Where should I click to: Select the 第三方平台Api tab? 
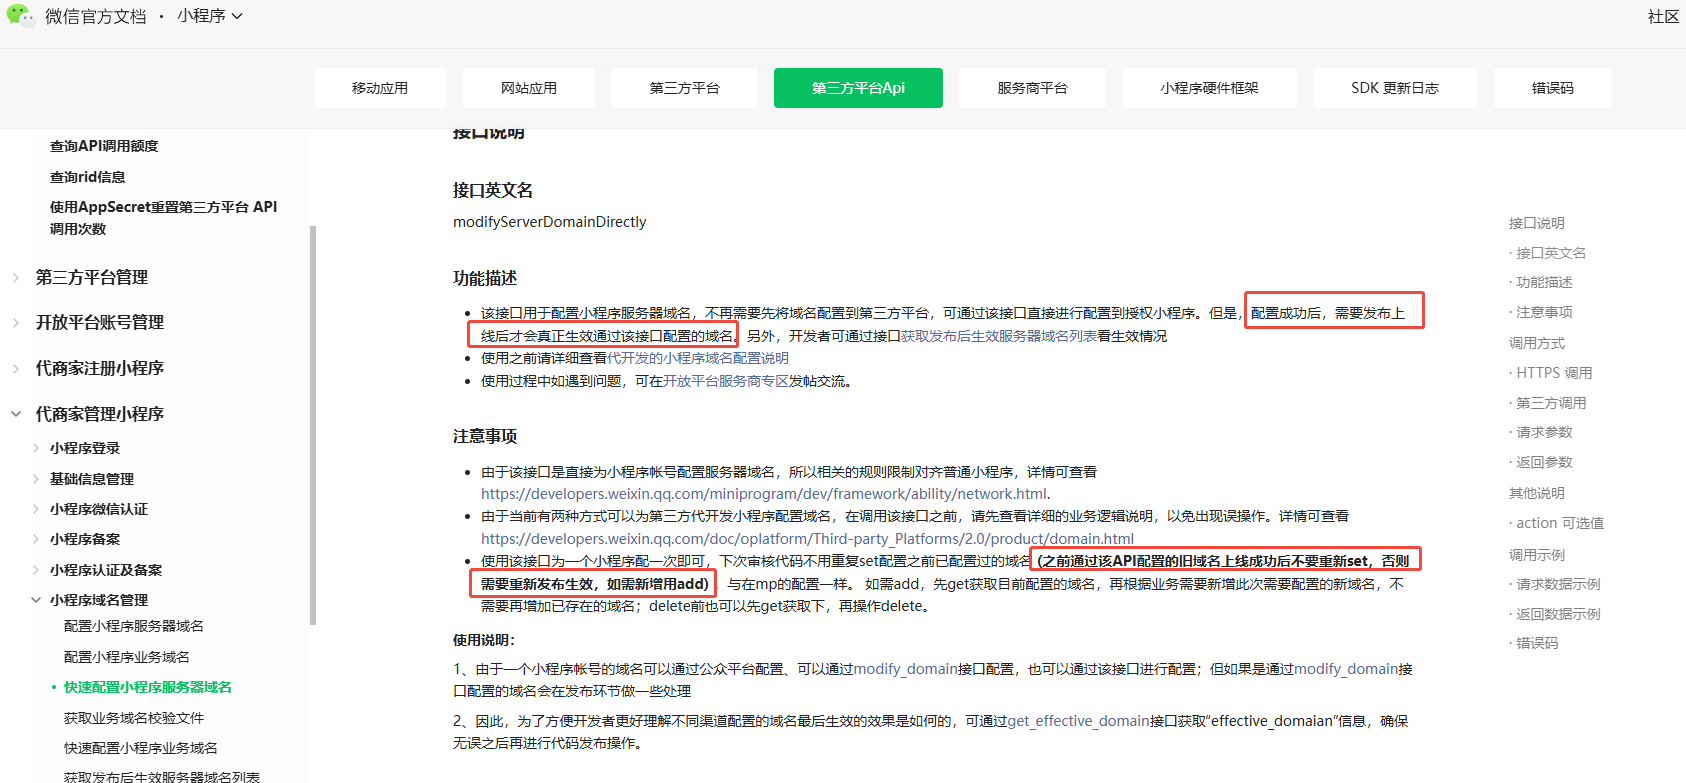point(858,88)
